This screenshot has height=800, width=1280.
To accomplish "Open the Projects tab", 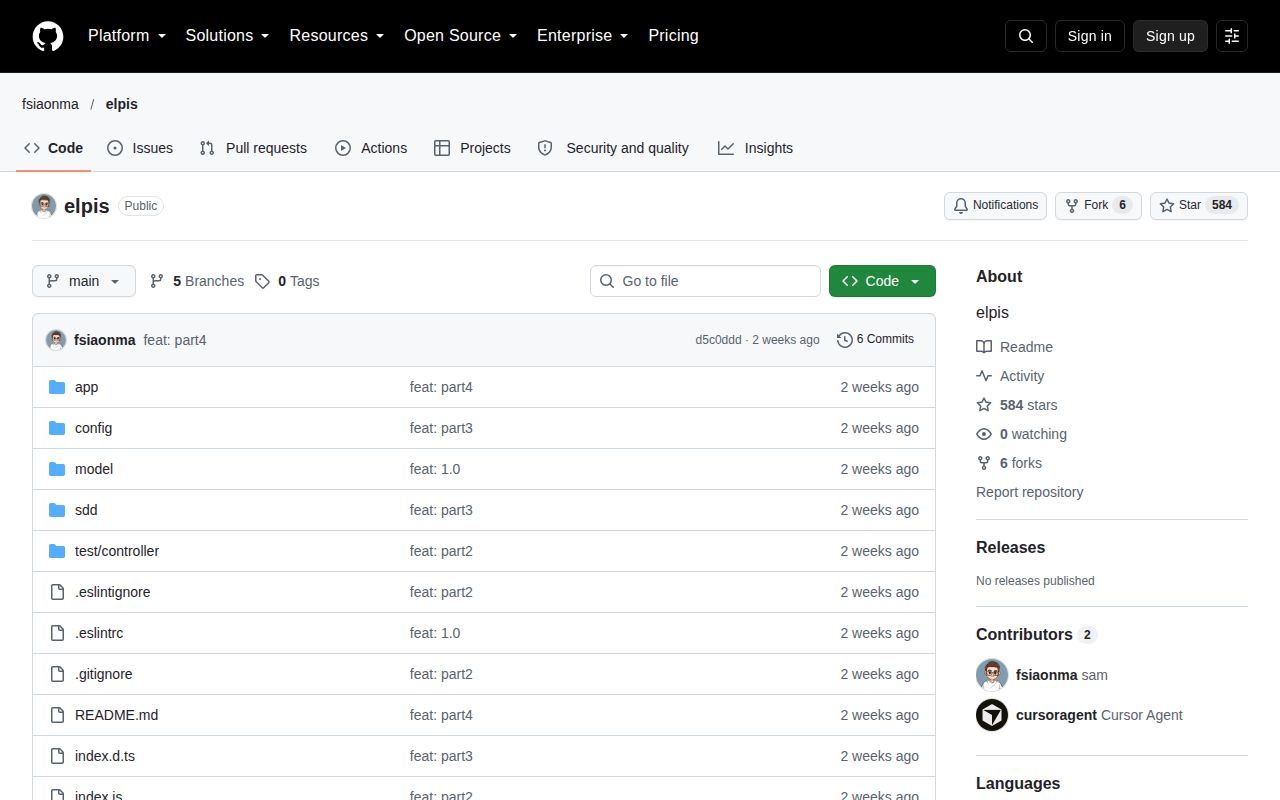I will point(472,148).
